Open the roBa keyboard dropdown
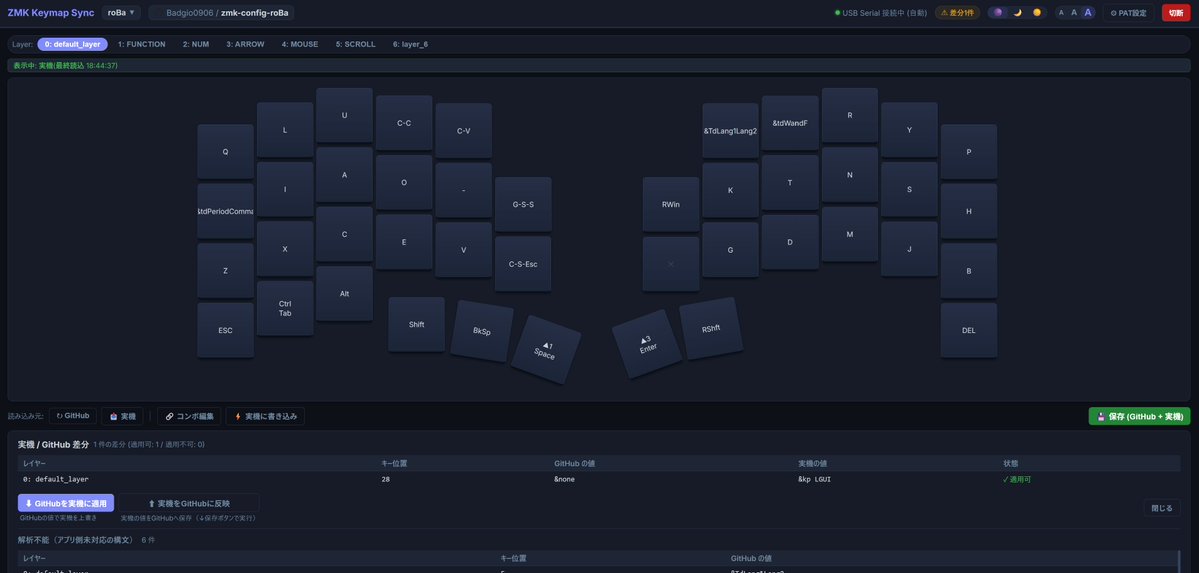This screenshot has width=1199, height=573. (x=121, y=12)
